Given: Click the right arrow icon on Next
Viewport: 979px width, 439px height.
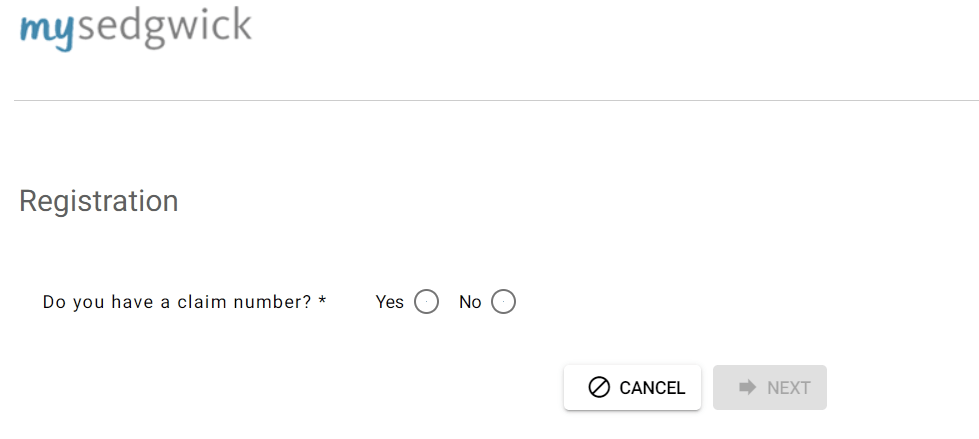Looking at the screenshot, I should 747,388.
